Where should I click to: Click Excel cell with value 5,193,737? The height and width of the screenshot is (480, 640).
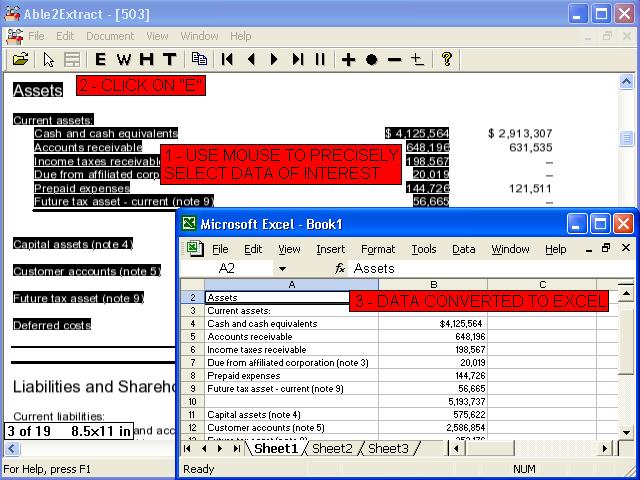(433, 402)
